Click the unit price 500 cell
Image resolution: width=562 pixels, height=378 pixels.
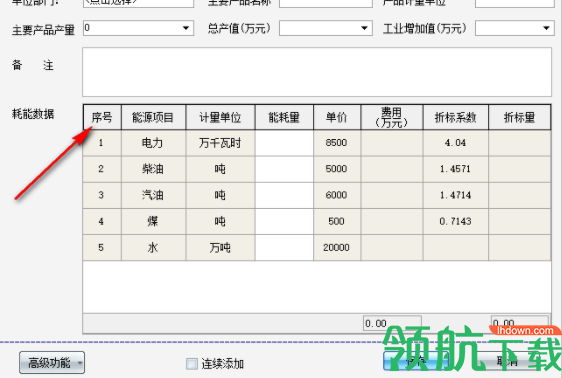(x=337, y=221)
